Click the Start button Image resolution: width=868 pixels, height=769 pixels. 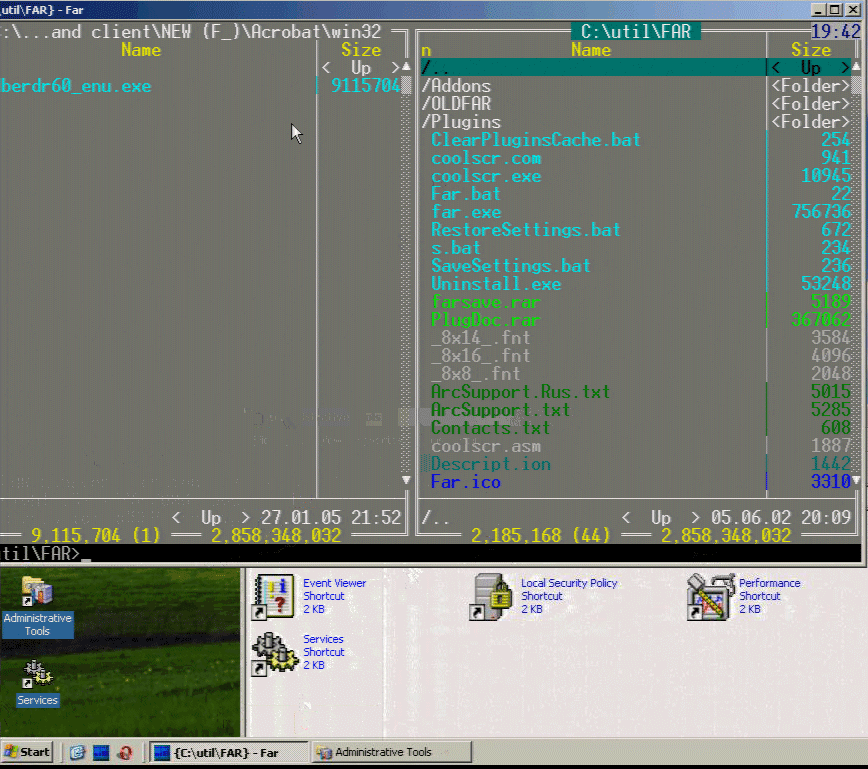[x=28, y=752]
